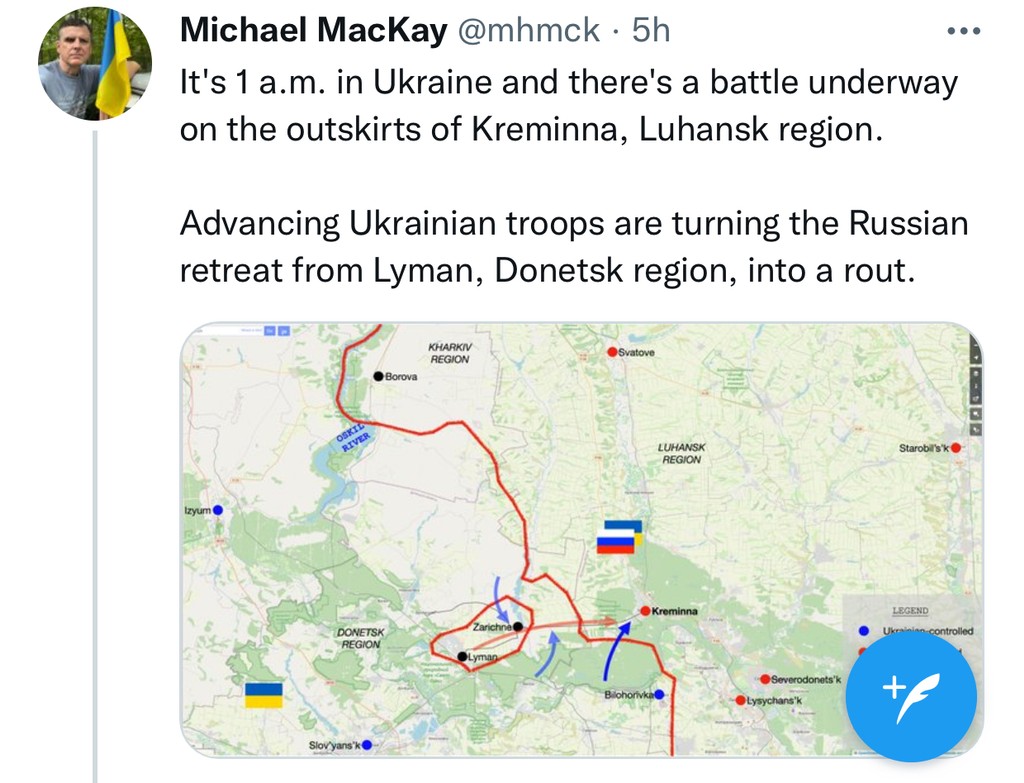Select the blue Bilohorivka marker
Viewport: 1024px width, 783px height.
tap(659, 694)
